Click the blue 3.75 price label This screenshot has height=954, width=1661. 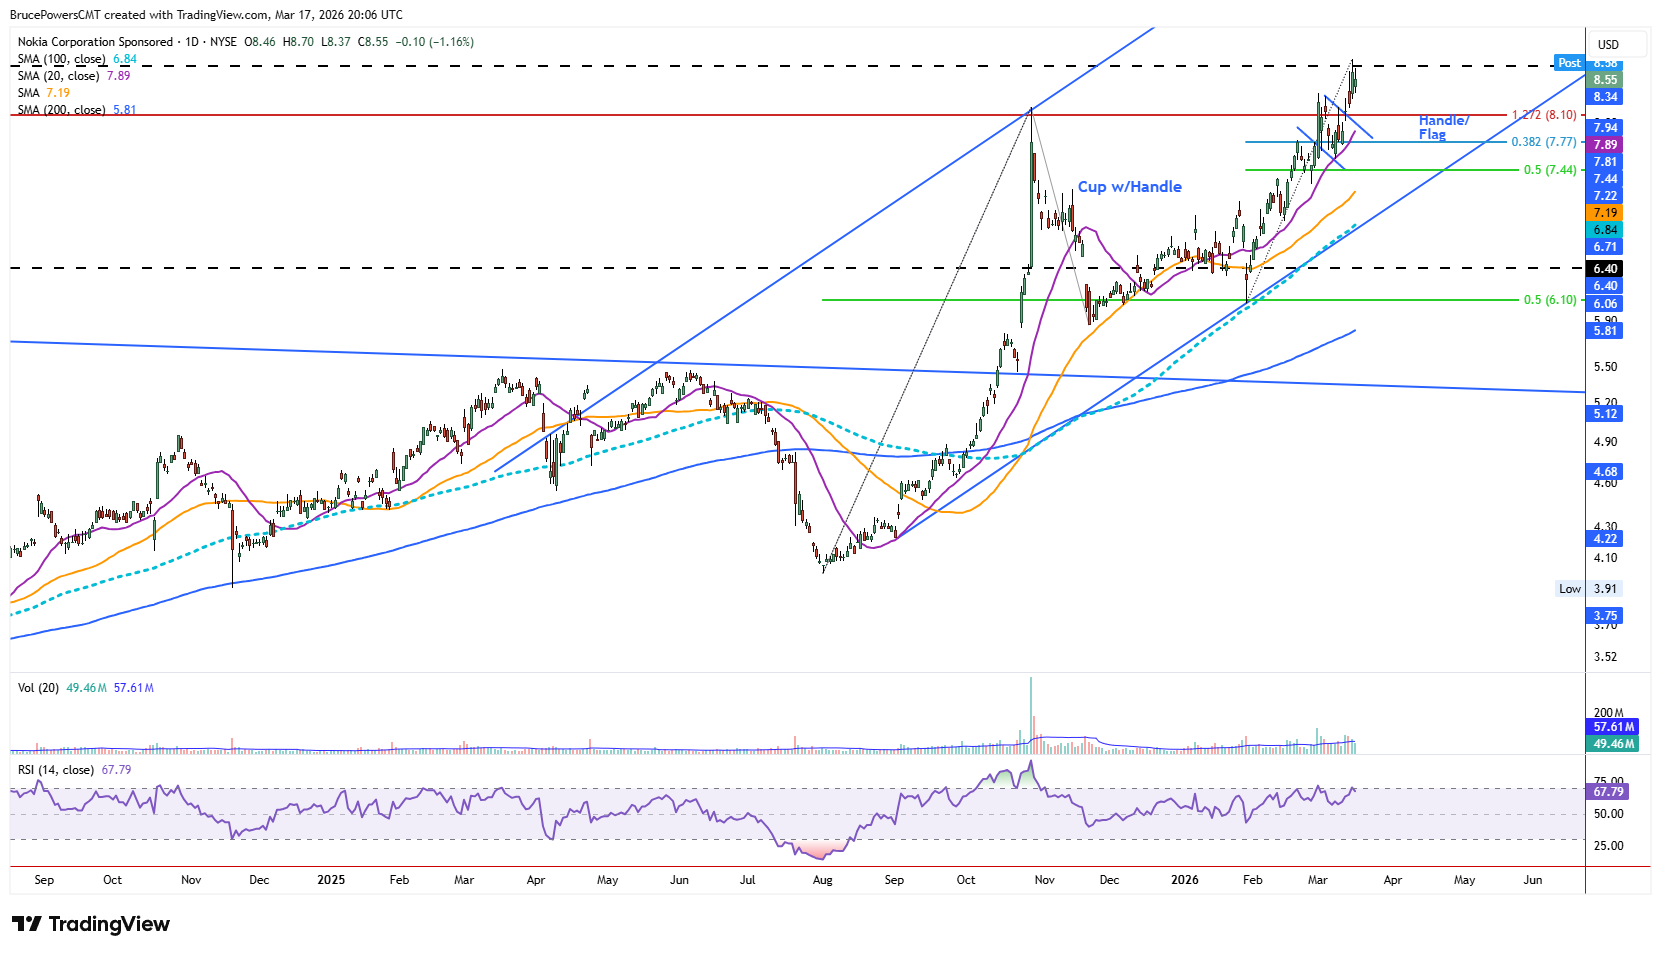(1605, 616)
